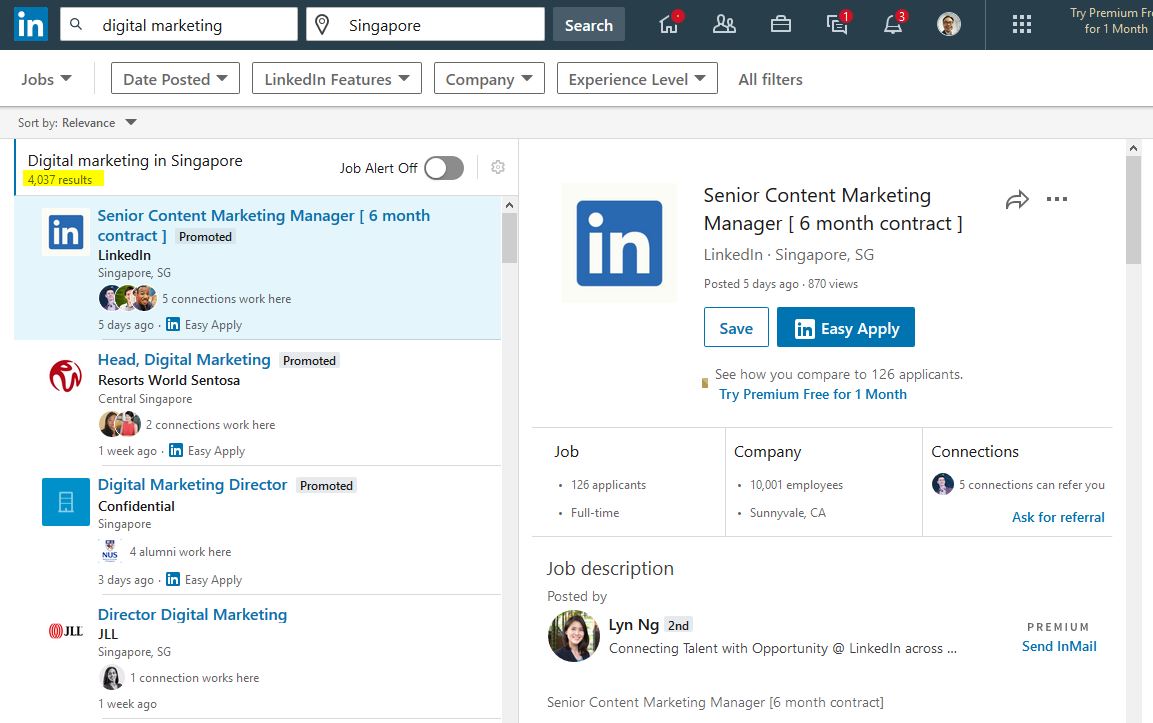Click '4,037 results' text
Viewport: 1153px width, 723px height.
point(60,179)
